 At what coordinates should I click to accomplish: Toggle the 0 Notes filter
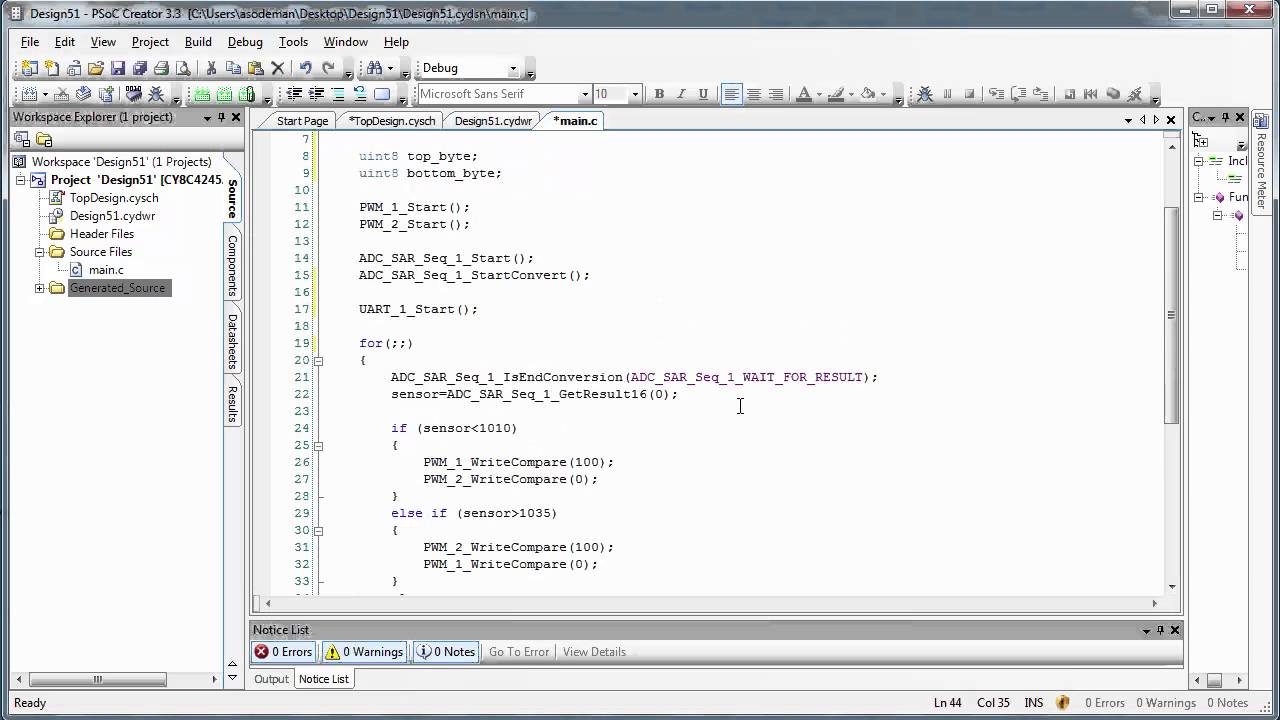tap(446, 652)
